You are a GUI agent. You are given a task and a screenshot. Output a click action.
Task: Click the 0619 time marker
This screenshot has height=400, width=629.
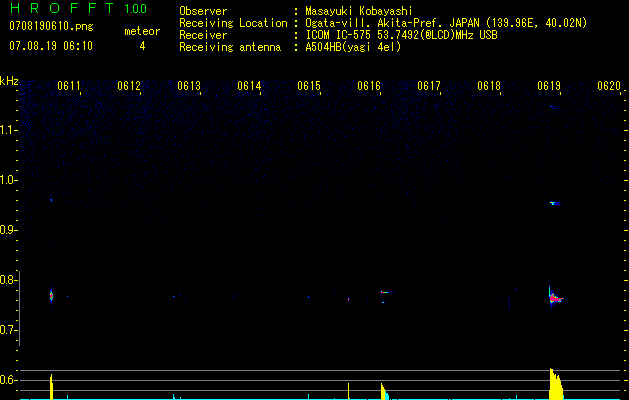point(549,86)
